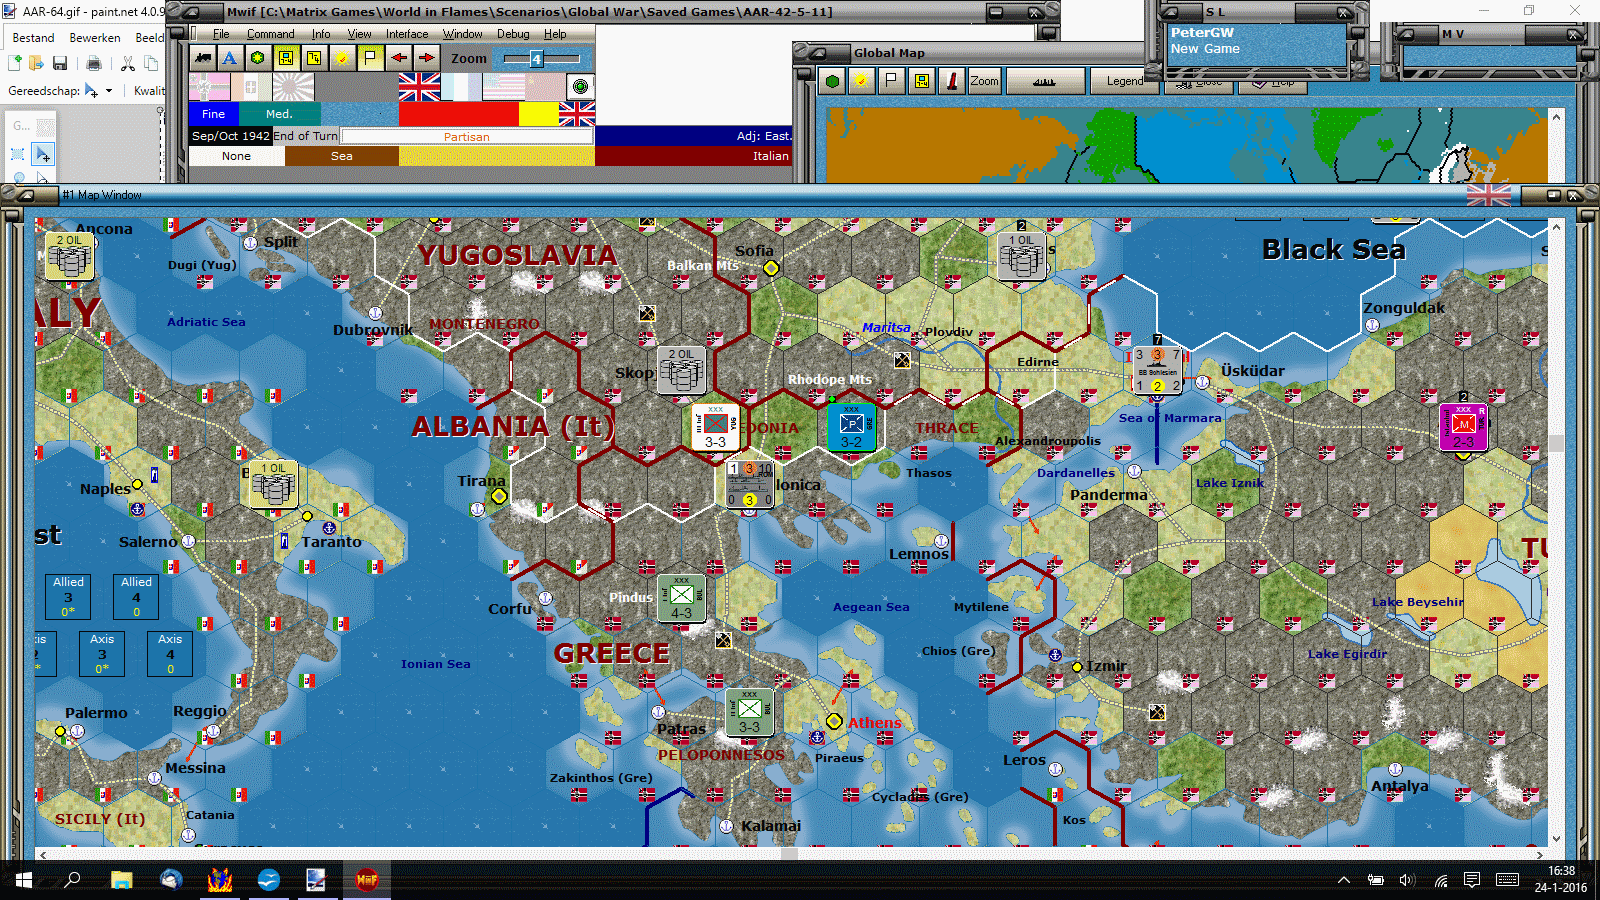The height and width of the screenshot is (900, 1600).
Task: Click the green hexagon icon in Global Map toolbar
Action: click(x=832, y=81)
